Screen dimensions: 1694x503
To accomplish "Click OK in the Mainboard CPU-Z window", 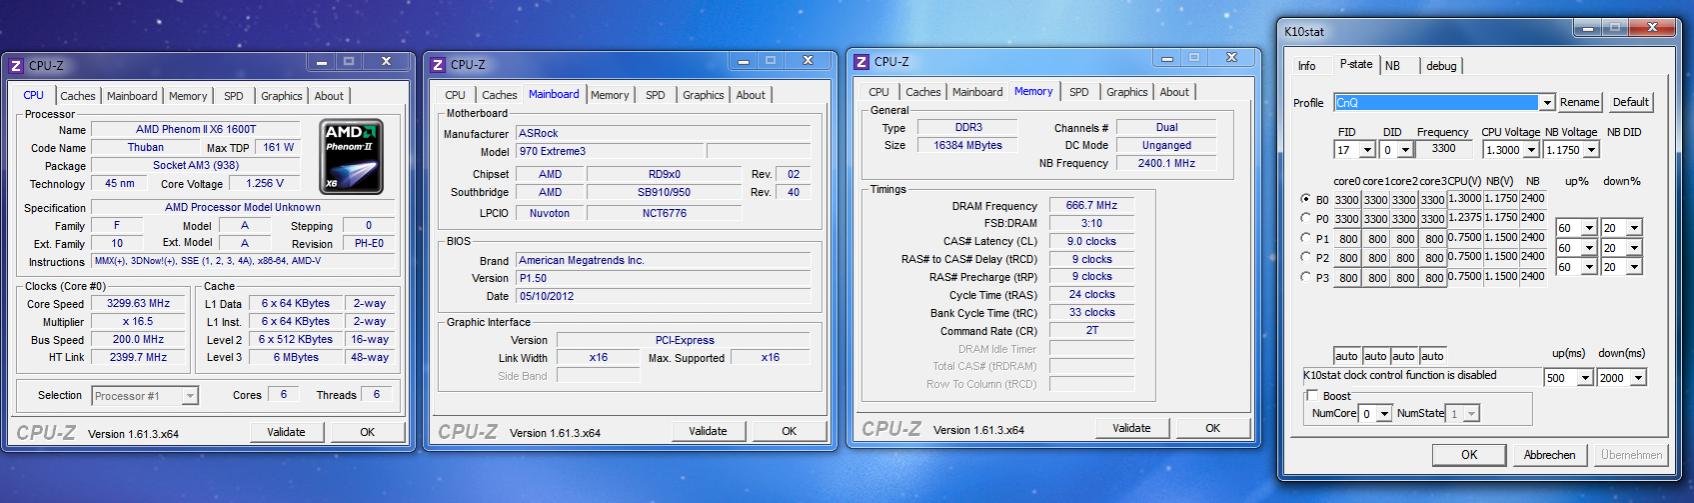I will pyautogui.click(x=789, y=431).
